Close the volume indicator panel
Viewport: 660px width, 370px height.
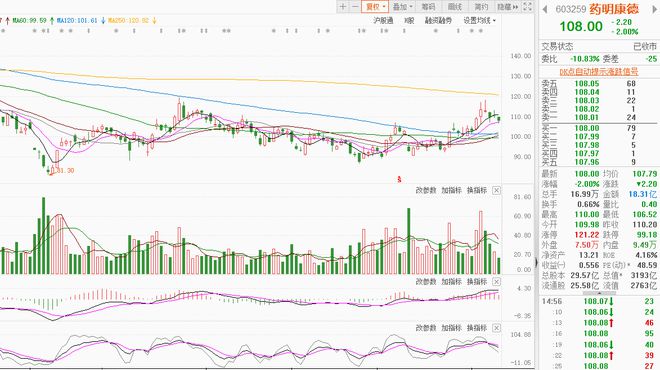(496, 190)
